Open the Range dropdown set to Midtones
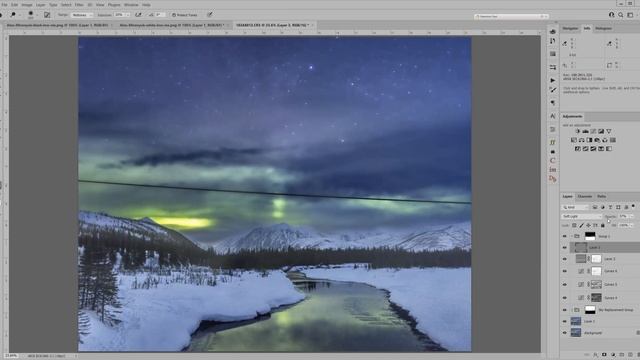This screenshot has width=640, height=360. point(82,15)
